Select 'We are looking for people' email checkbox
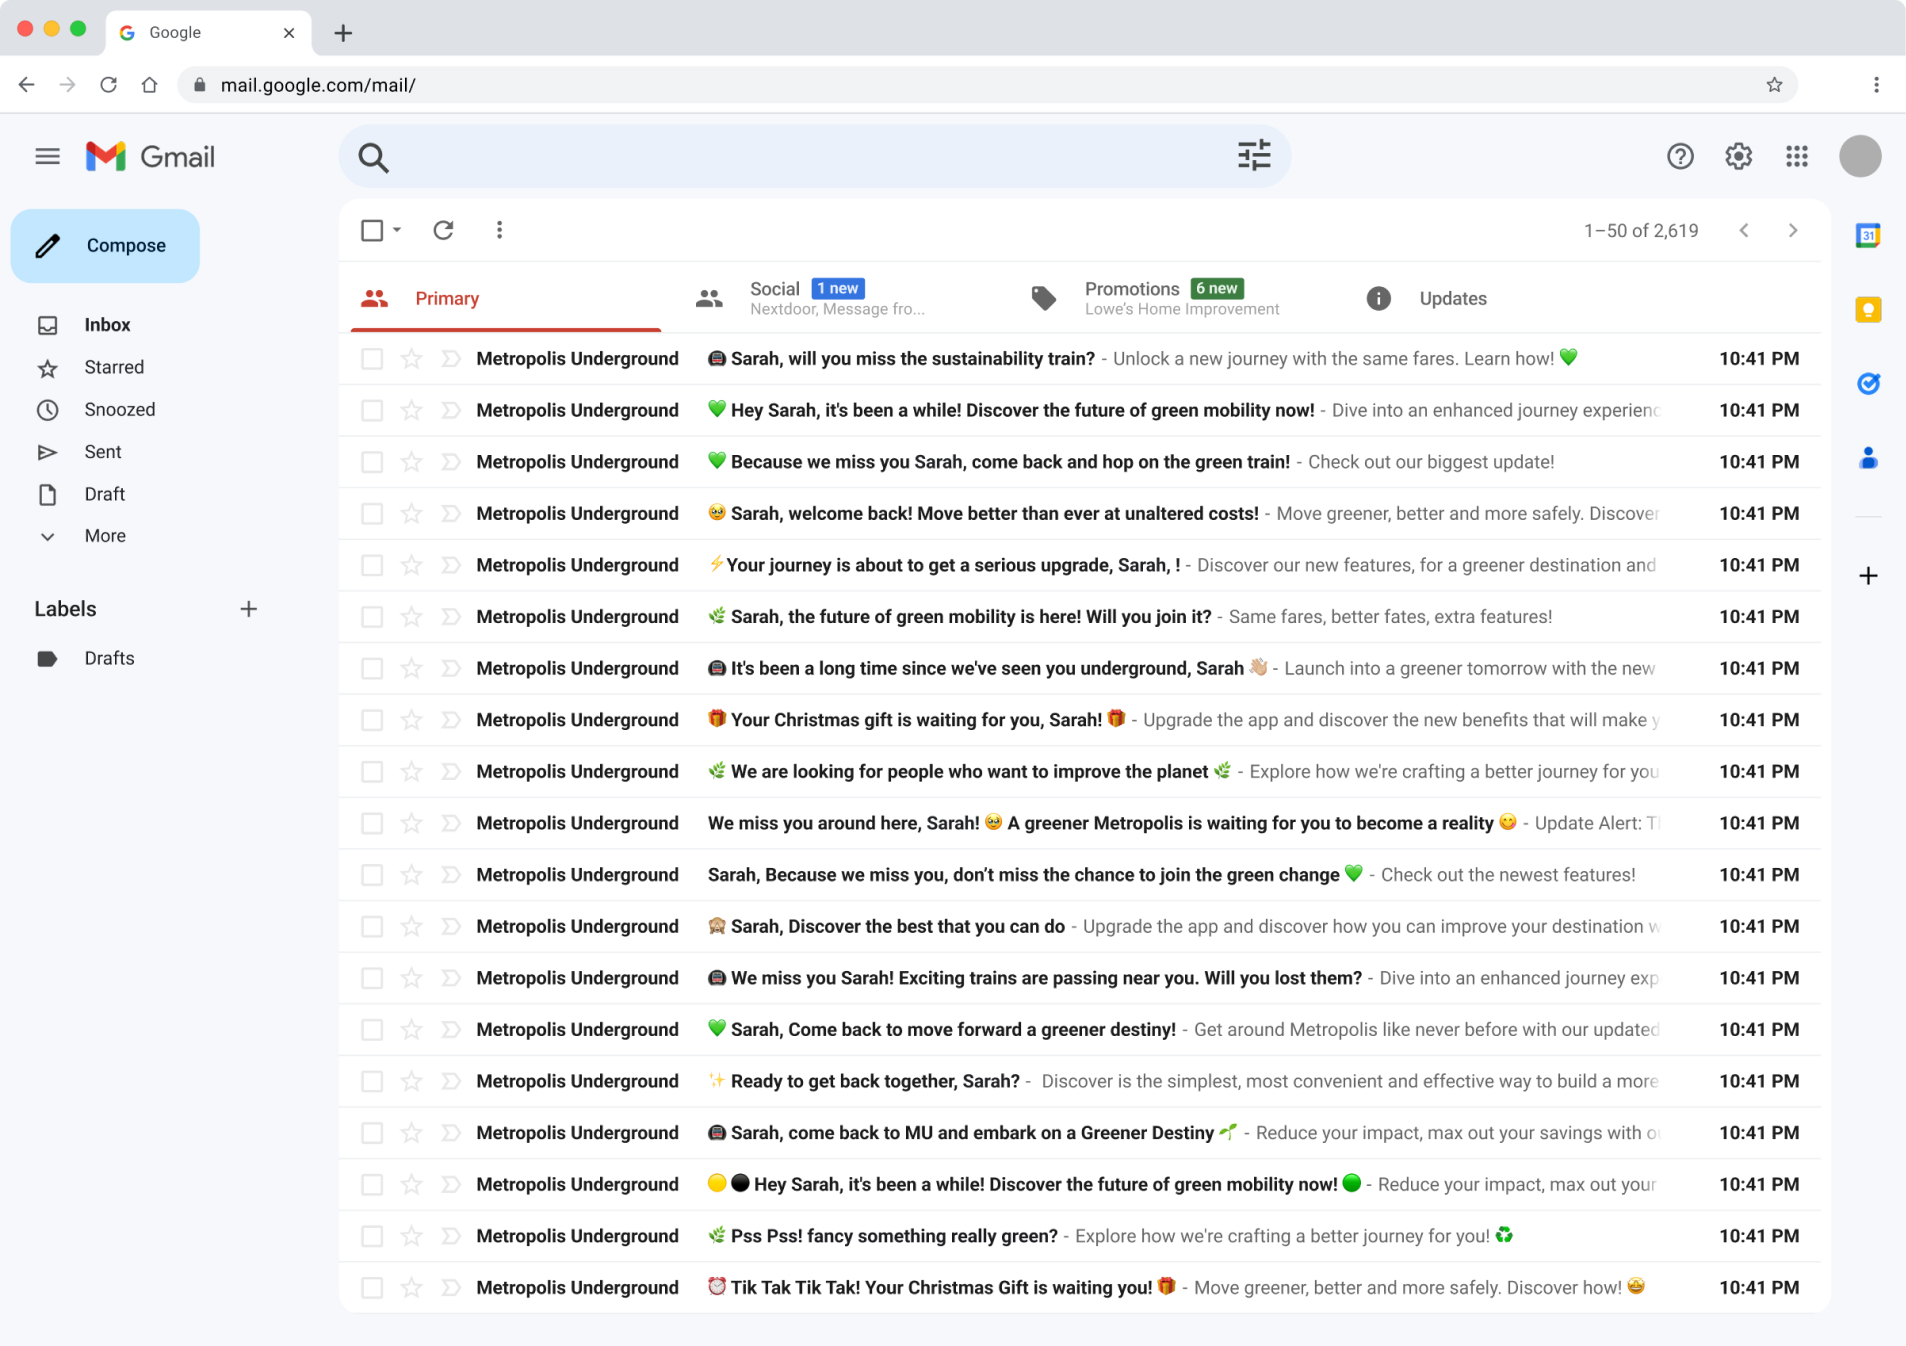 (372, 771)
